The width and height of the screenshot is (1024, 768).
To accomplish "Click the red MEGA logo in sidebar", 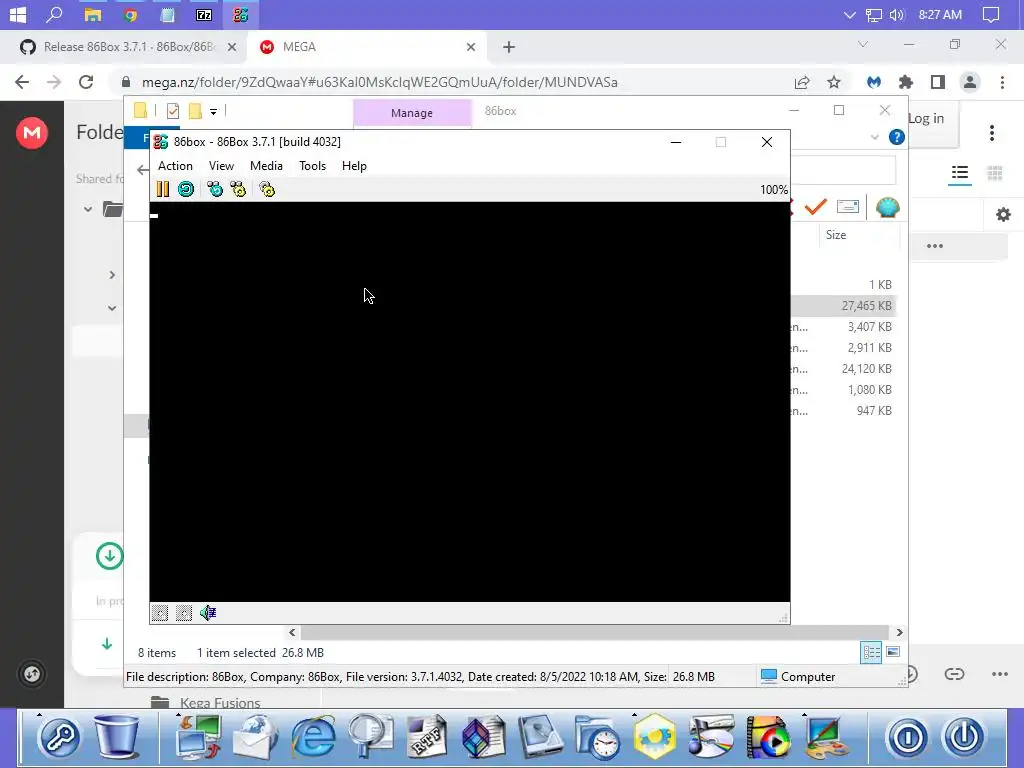I will click(x=31, y=133).
